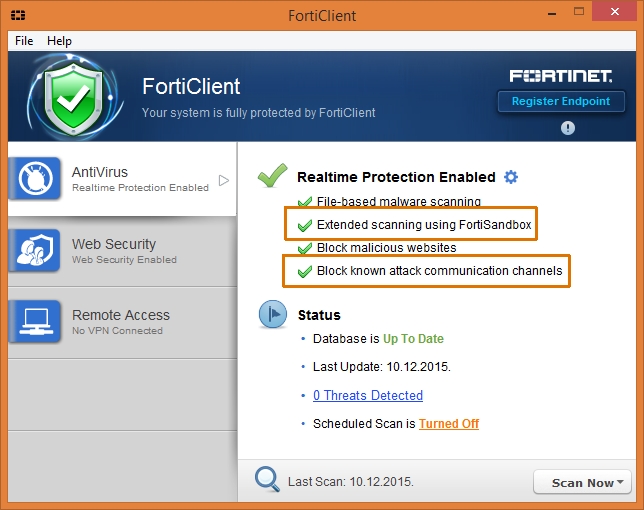Open the 0 Threats Detected link
The image size is (644, 510).
[x=368, y=395]
